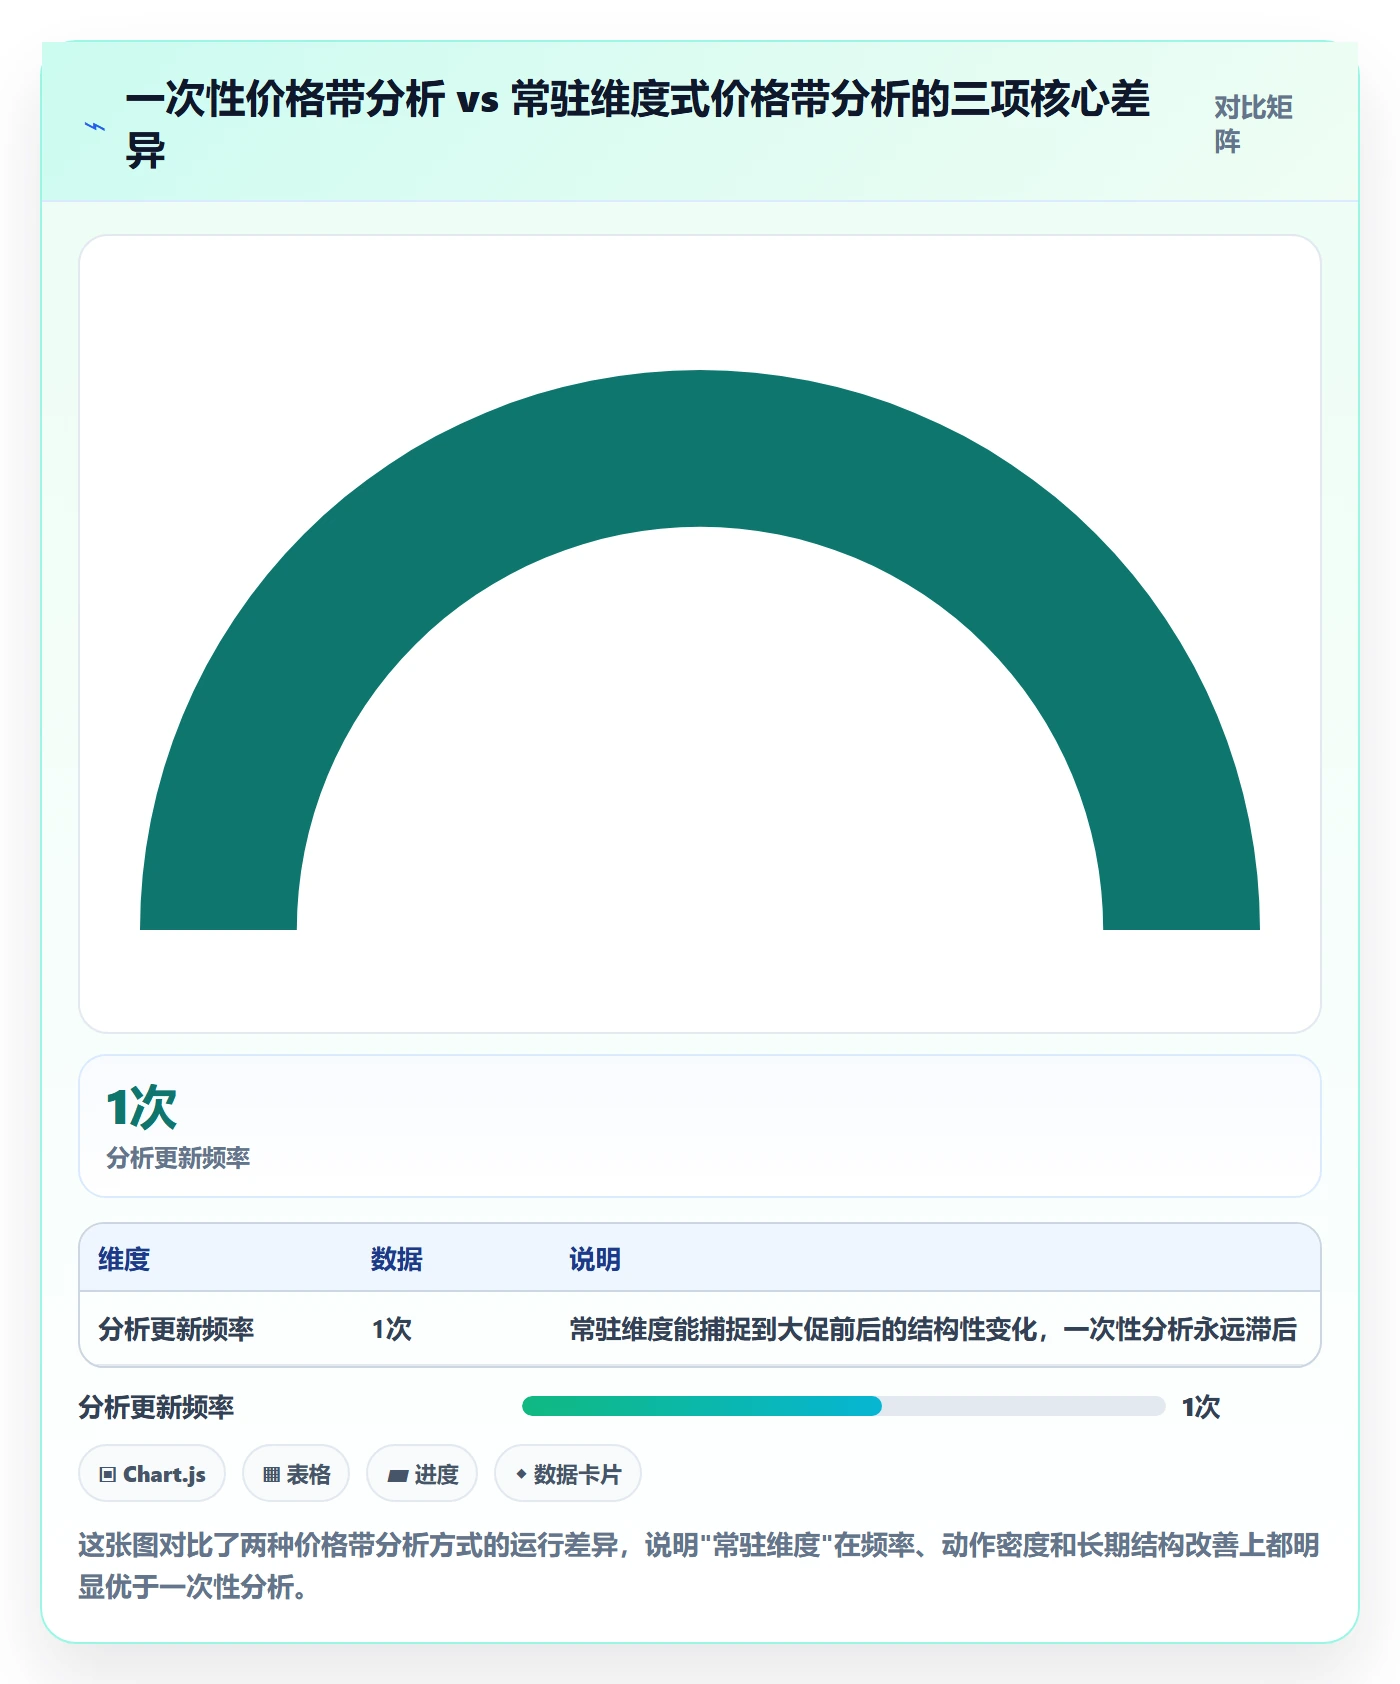Select the Chart.js tag chip
This screenshot has height=1684, width=1400.
point(152,1473)
